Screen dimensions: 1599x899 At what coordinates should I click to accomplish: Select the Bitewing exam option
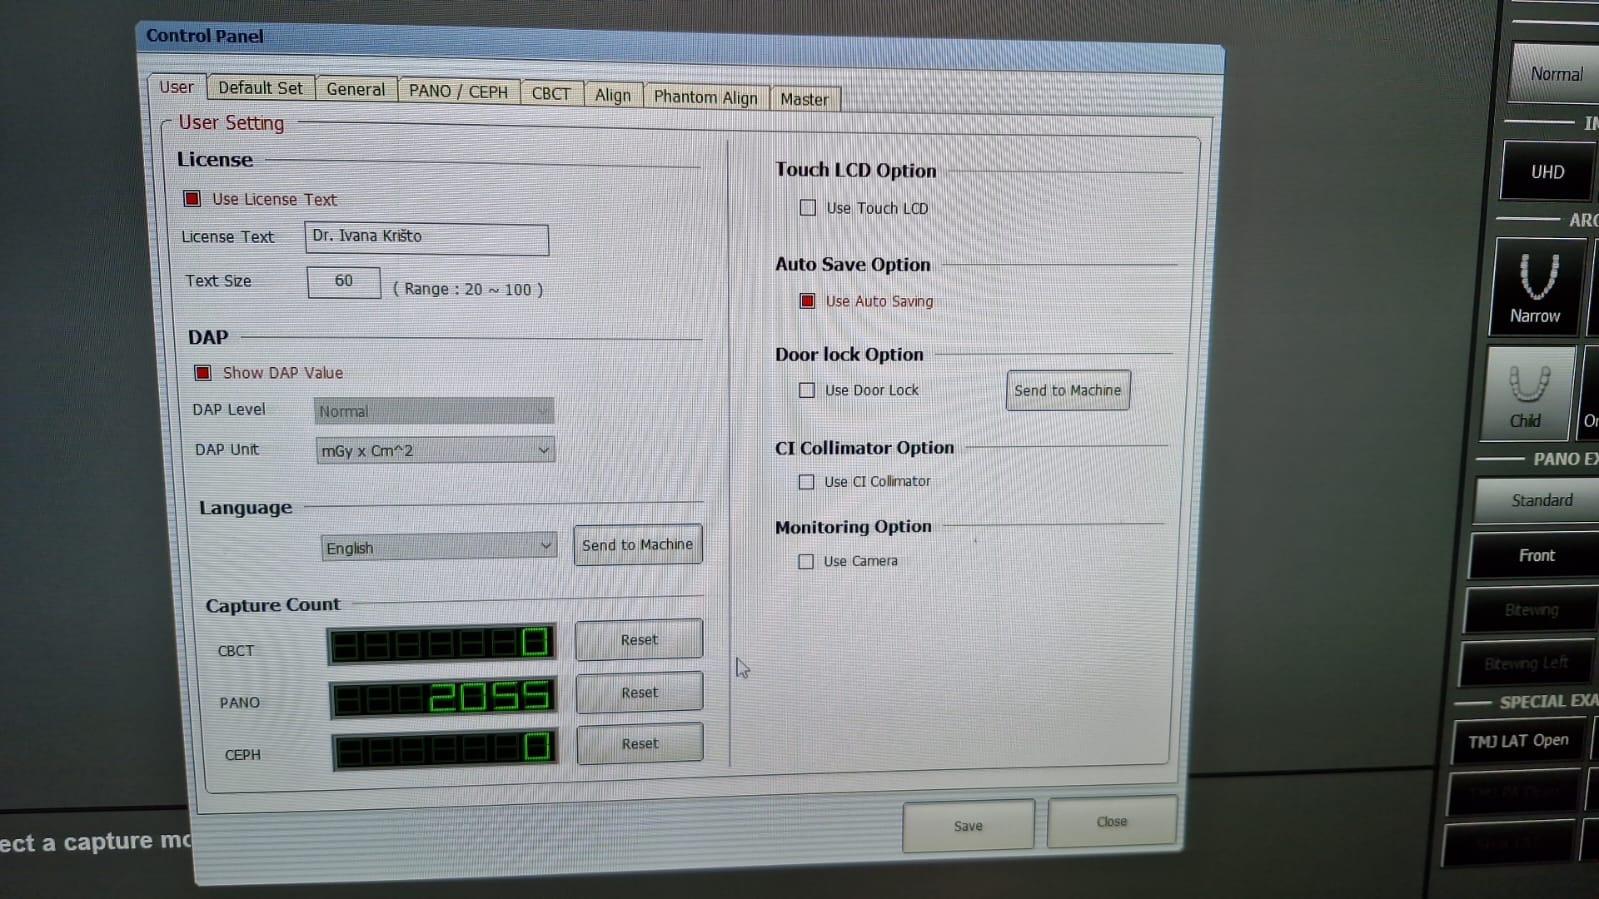[x=1530, y=610]
